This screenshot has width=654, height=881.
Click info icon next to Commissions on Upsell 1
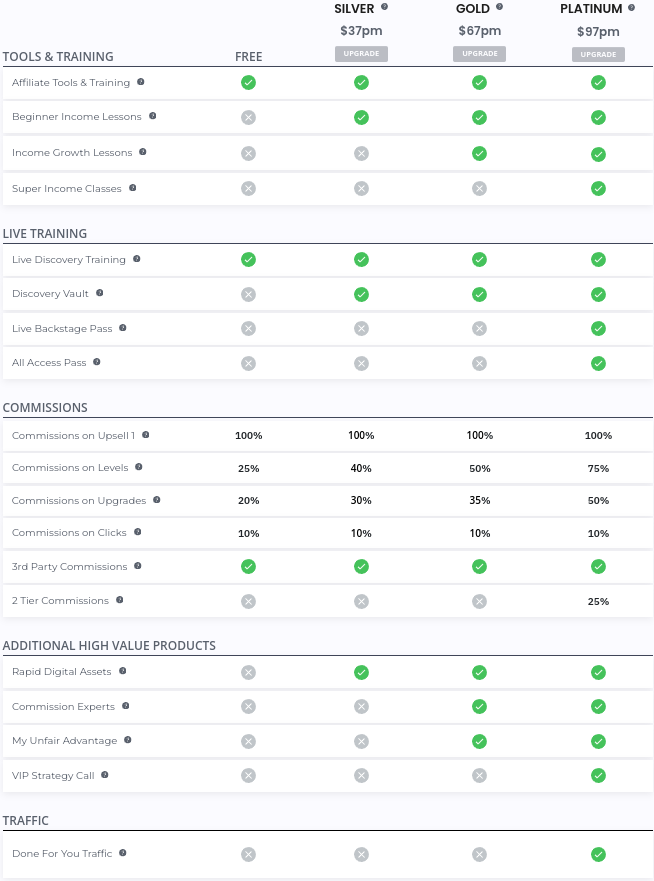coord(146,435)
